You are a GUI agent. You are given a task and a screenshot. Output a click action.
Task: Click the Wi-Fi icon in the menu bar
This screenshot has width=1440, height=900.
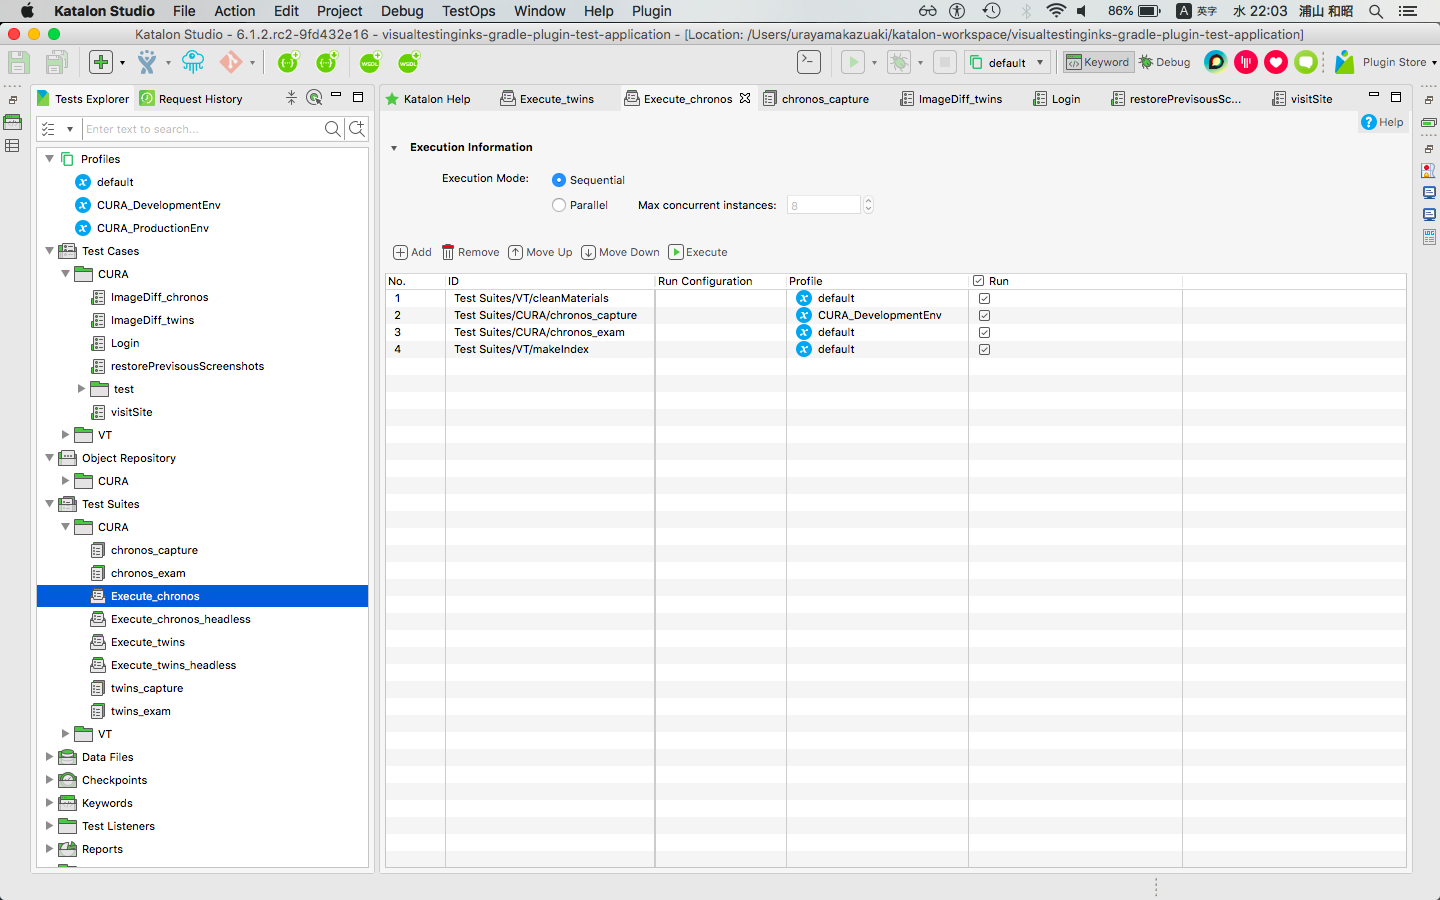(x=1056, y=11)
